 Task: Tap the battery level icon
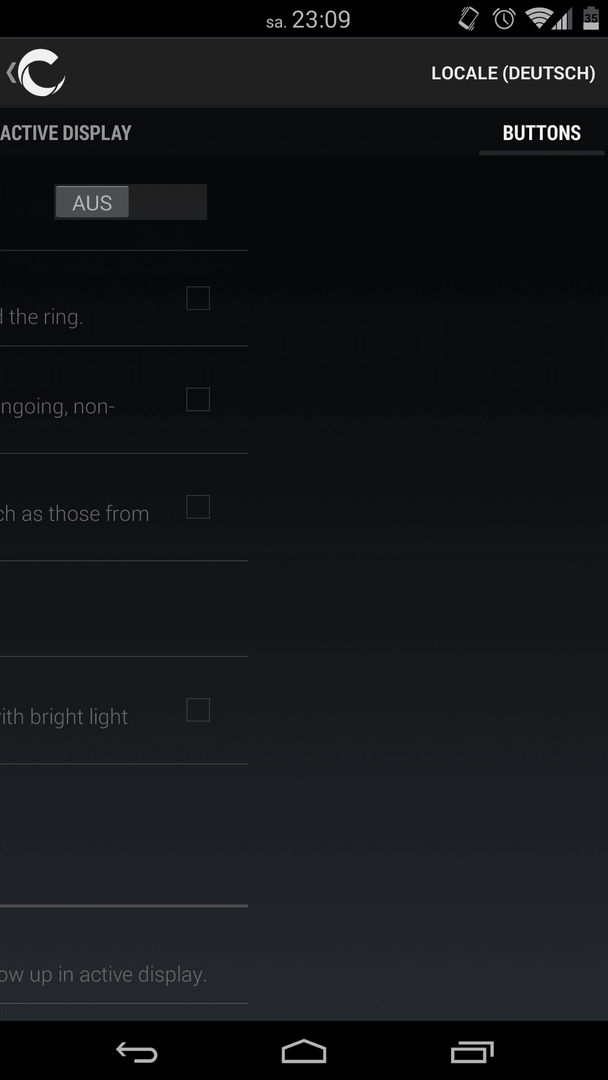click(591, 19)
